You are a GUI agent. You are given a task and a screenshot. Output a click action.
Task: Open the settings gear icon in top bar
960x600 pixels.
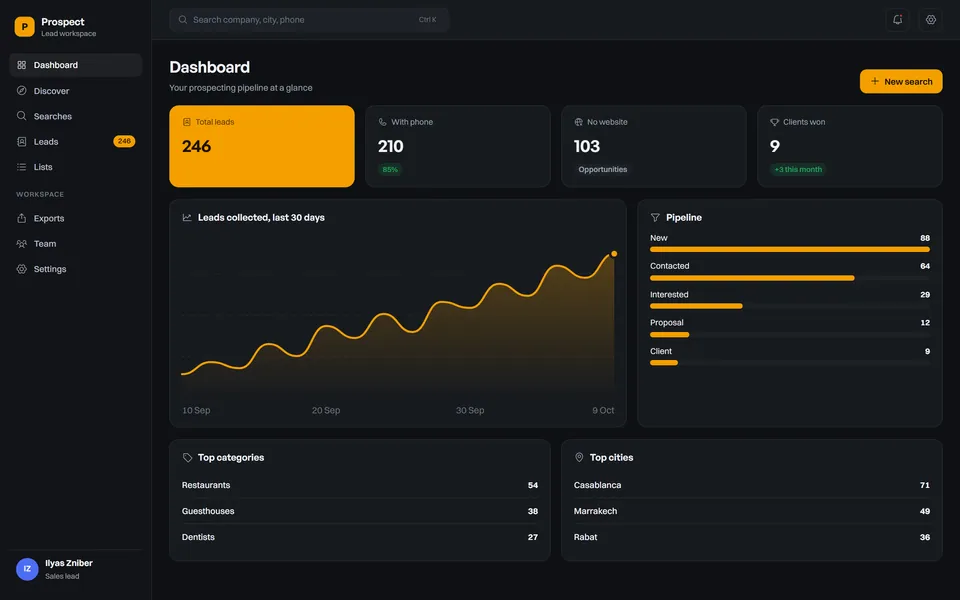pos(931,20)
